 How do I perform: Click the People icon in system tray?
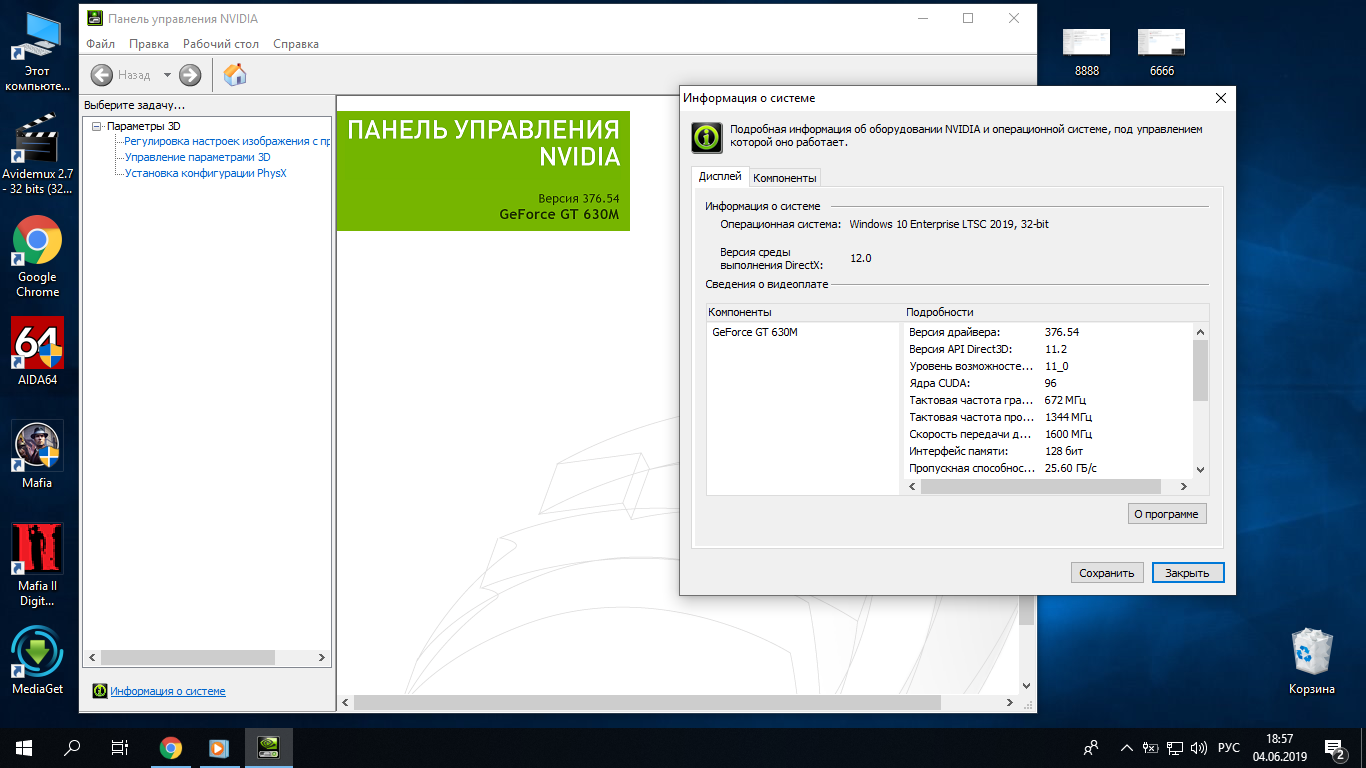pos(1091,747)
